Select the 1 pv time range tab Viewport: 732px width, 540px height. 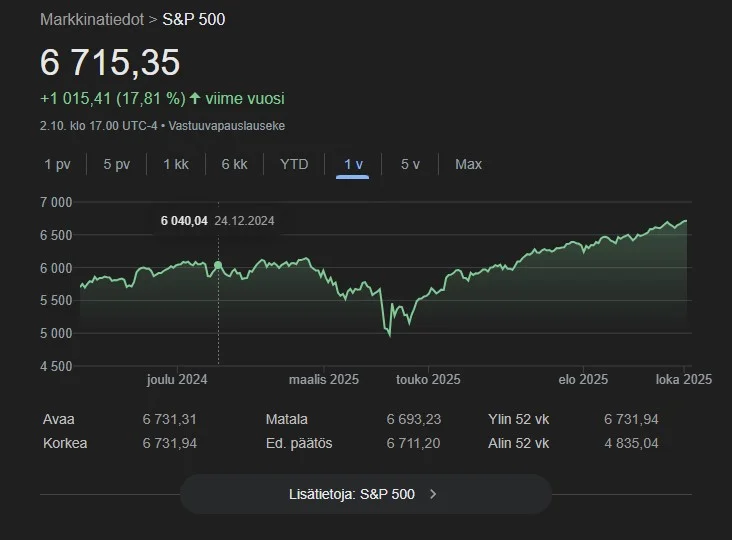57,164
